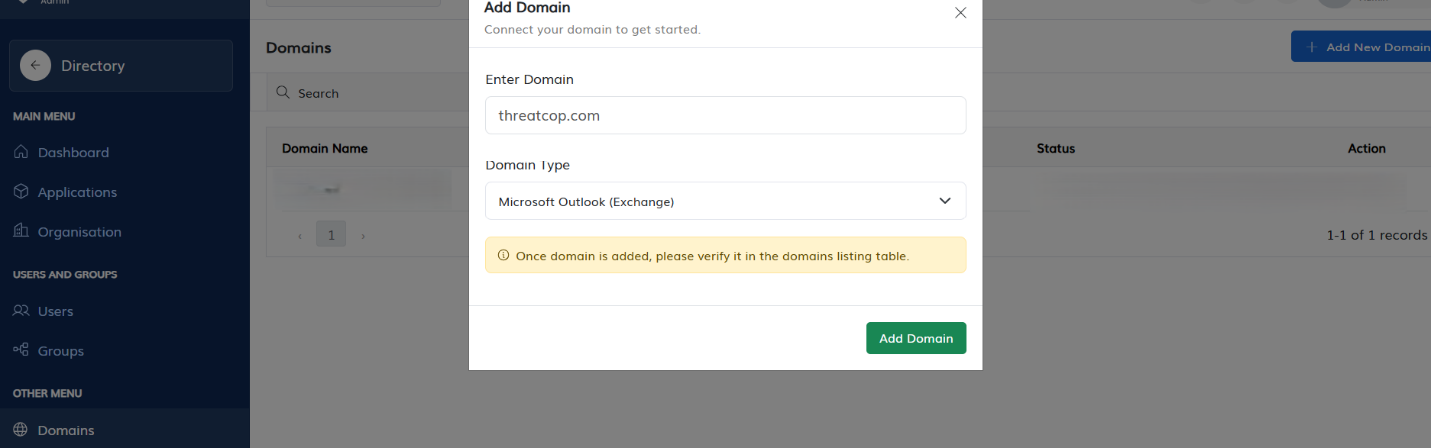This screenshot has height=448, width=1431.
Task: Click the next page arrow
Action: tap(363, 236)
